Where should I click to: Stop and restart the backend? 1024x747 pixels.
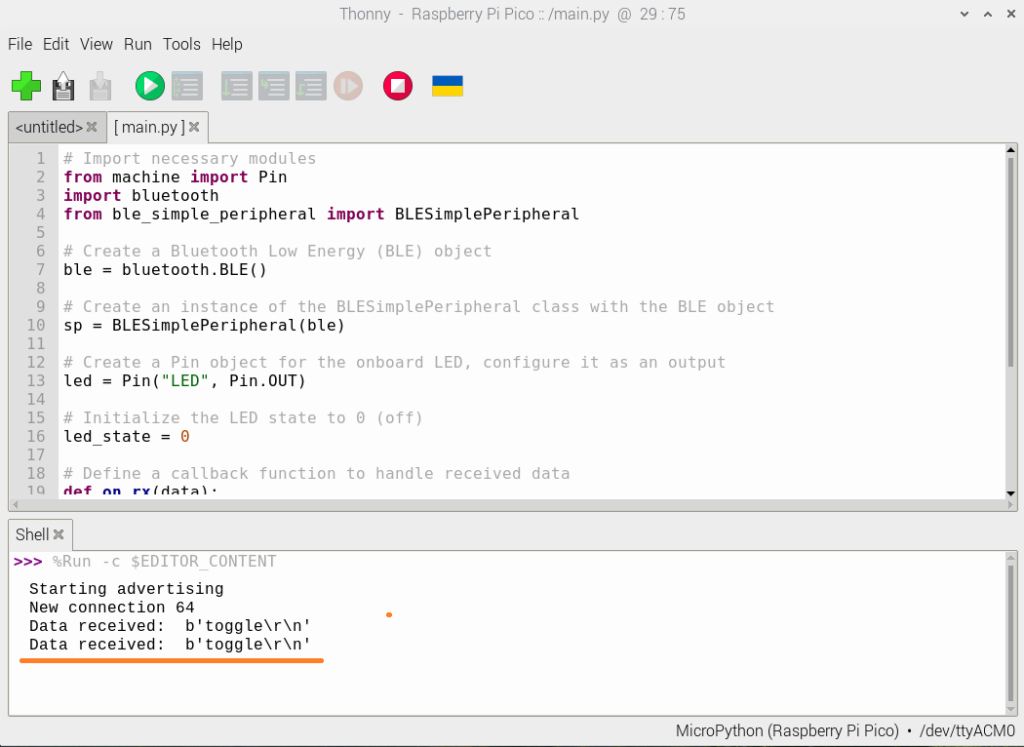pos(397,86)
